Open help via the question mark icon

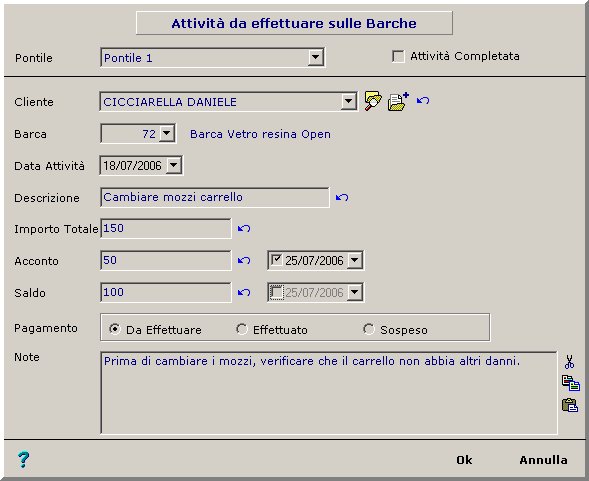[23, 459]
